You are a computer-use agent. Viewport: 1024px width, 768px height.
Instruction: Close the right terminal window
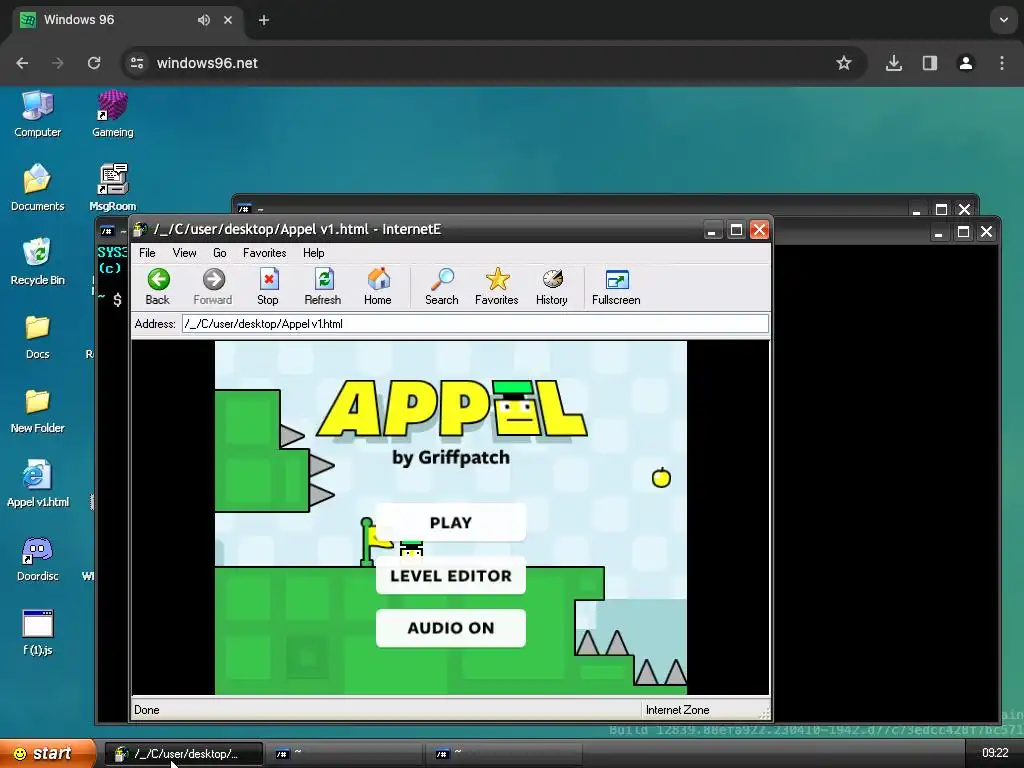coord(986,232)
